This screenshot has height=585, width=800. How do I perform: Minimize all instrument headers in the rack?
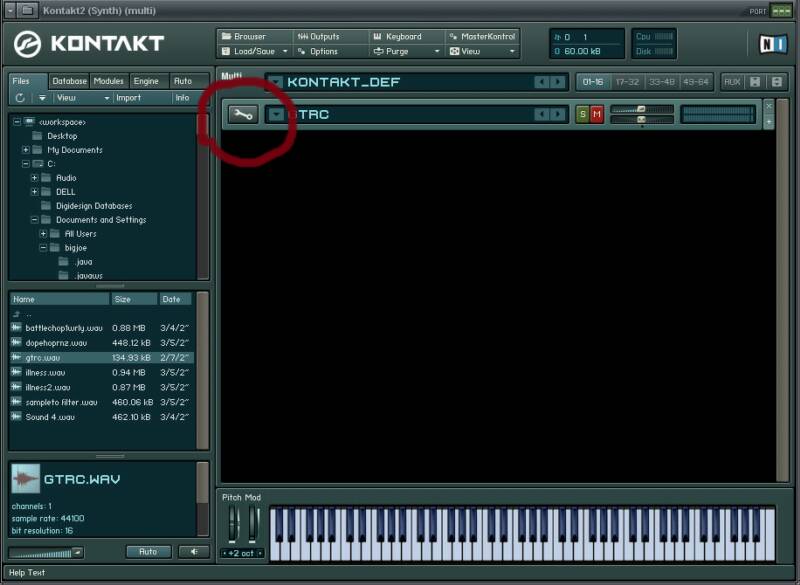tap(755, 82)
